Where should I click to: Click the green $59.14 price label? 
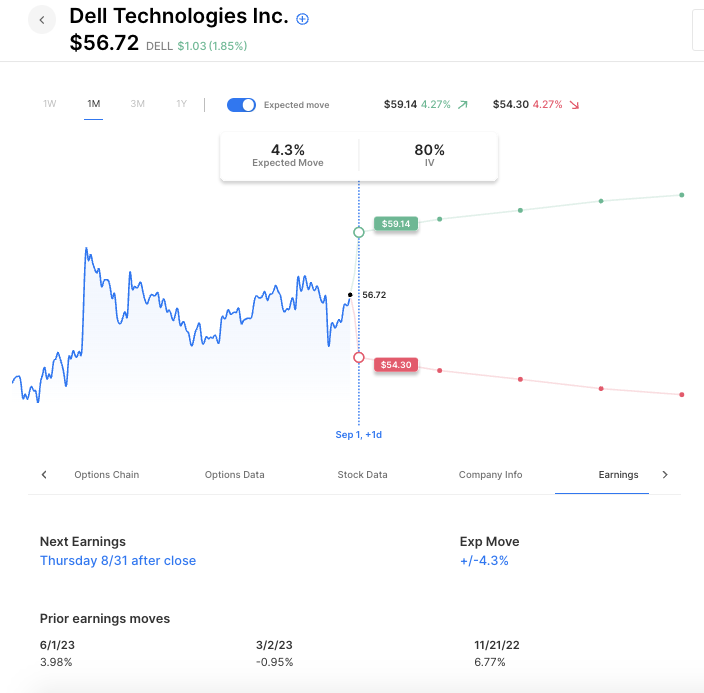click(x=395, y=224)
